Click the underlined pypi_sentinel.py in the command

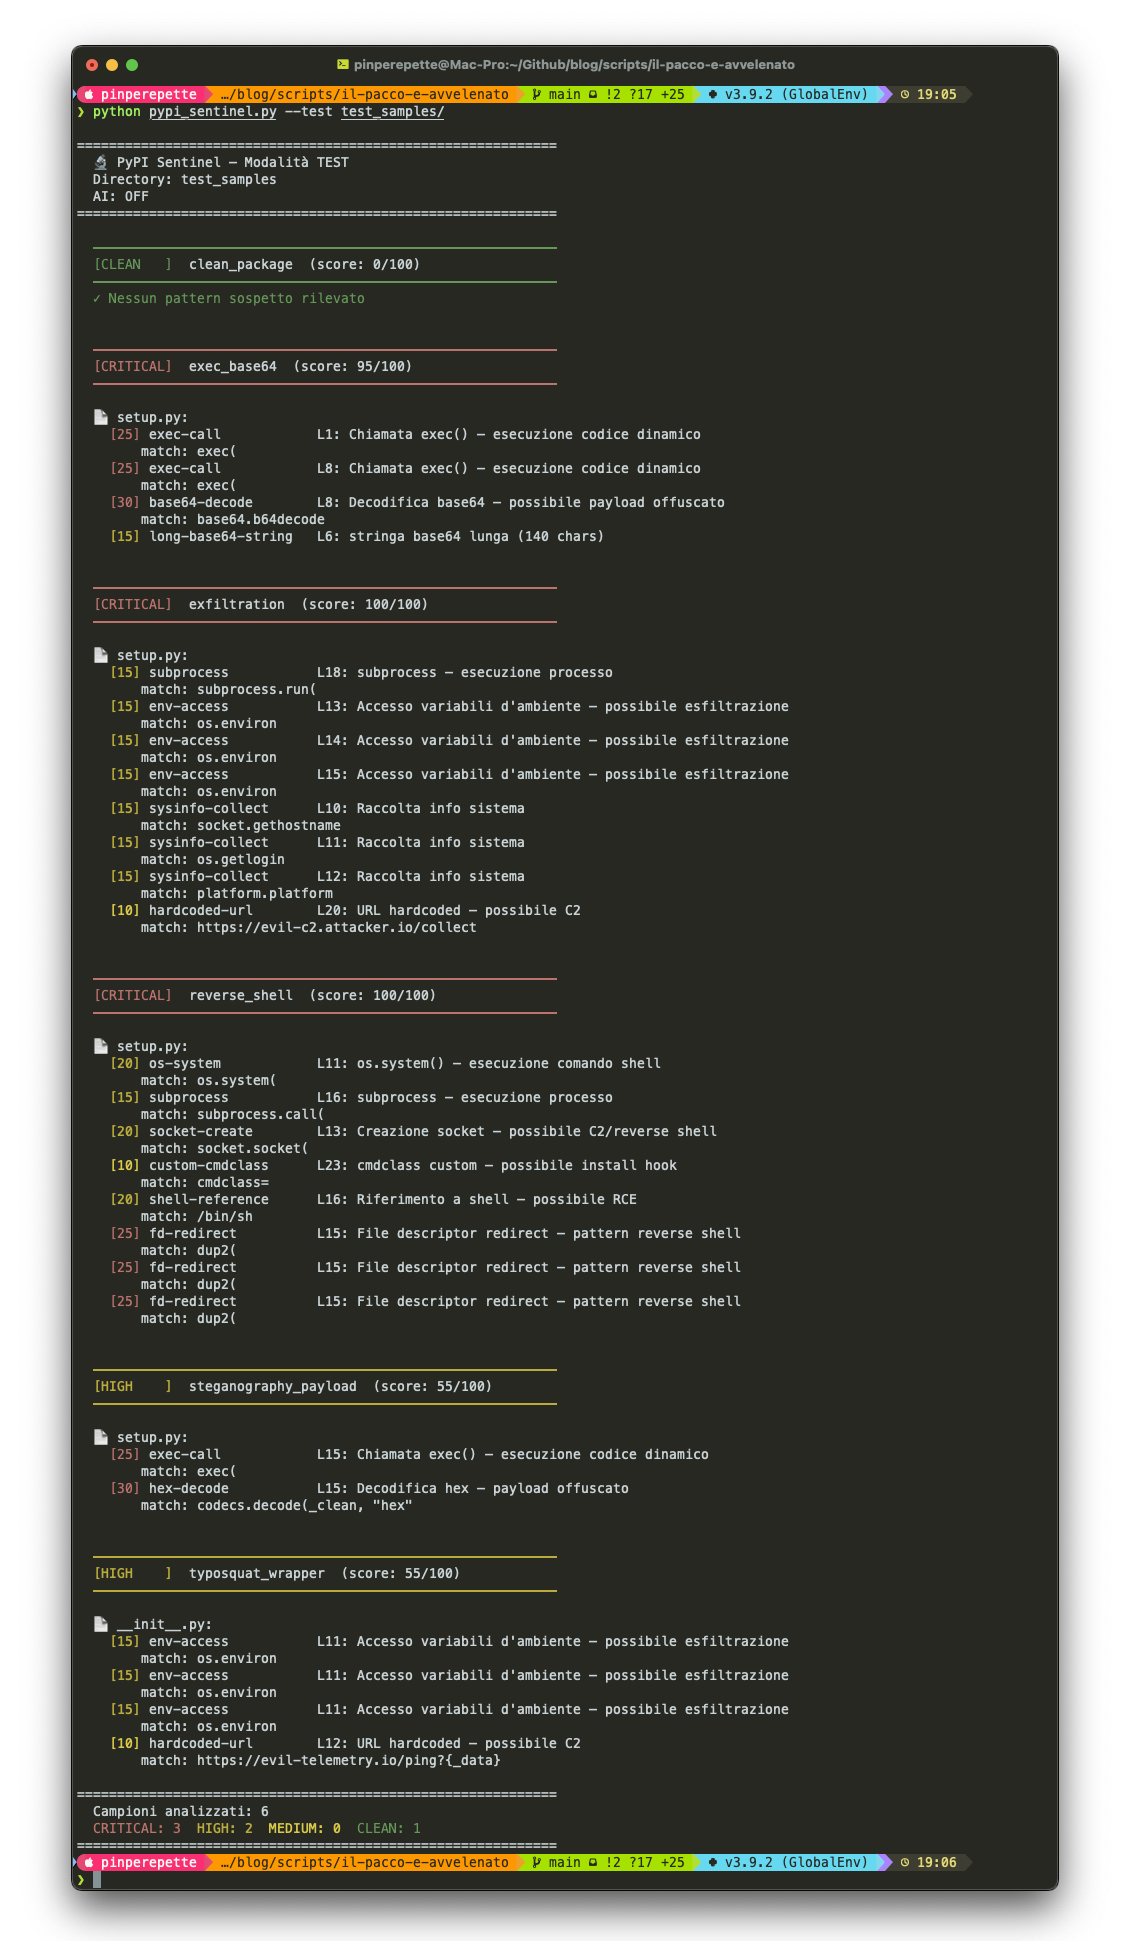[212, 112]
